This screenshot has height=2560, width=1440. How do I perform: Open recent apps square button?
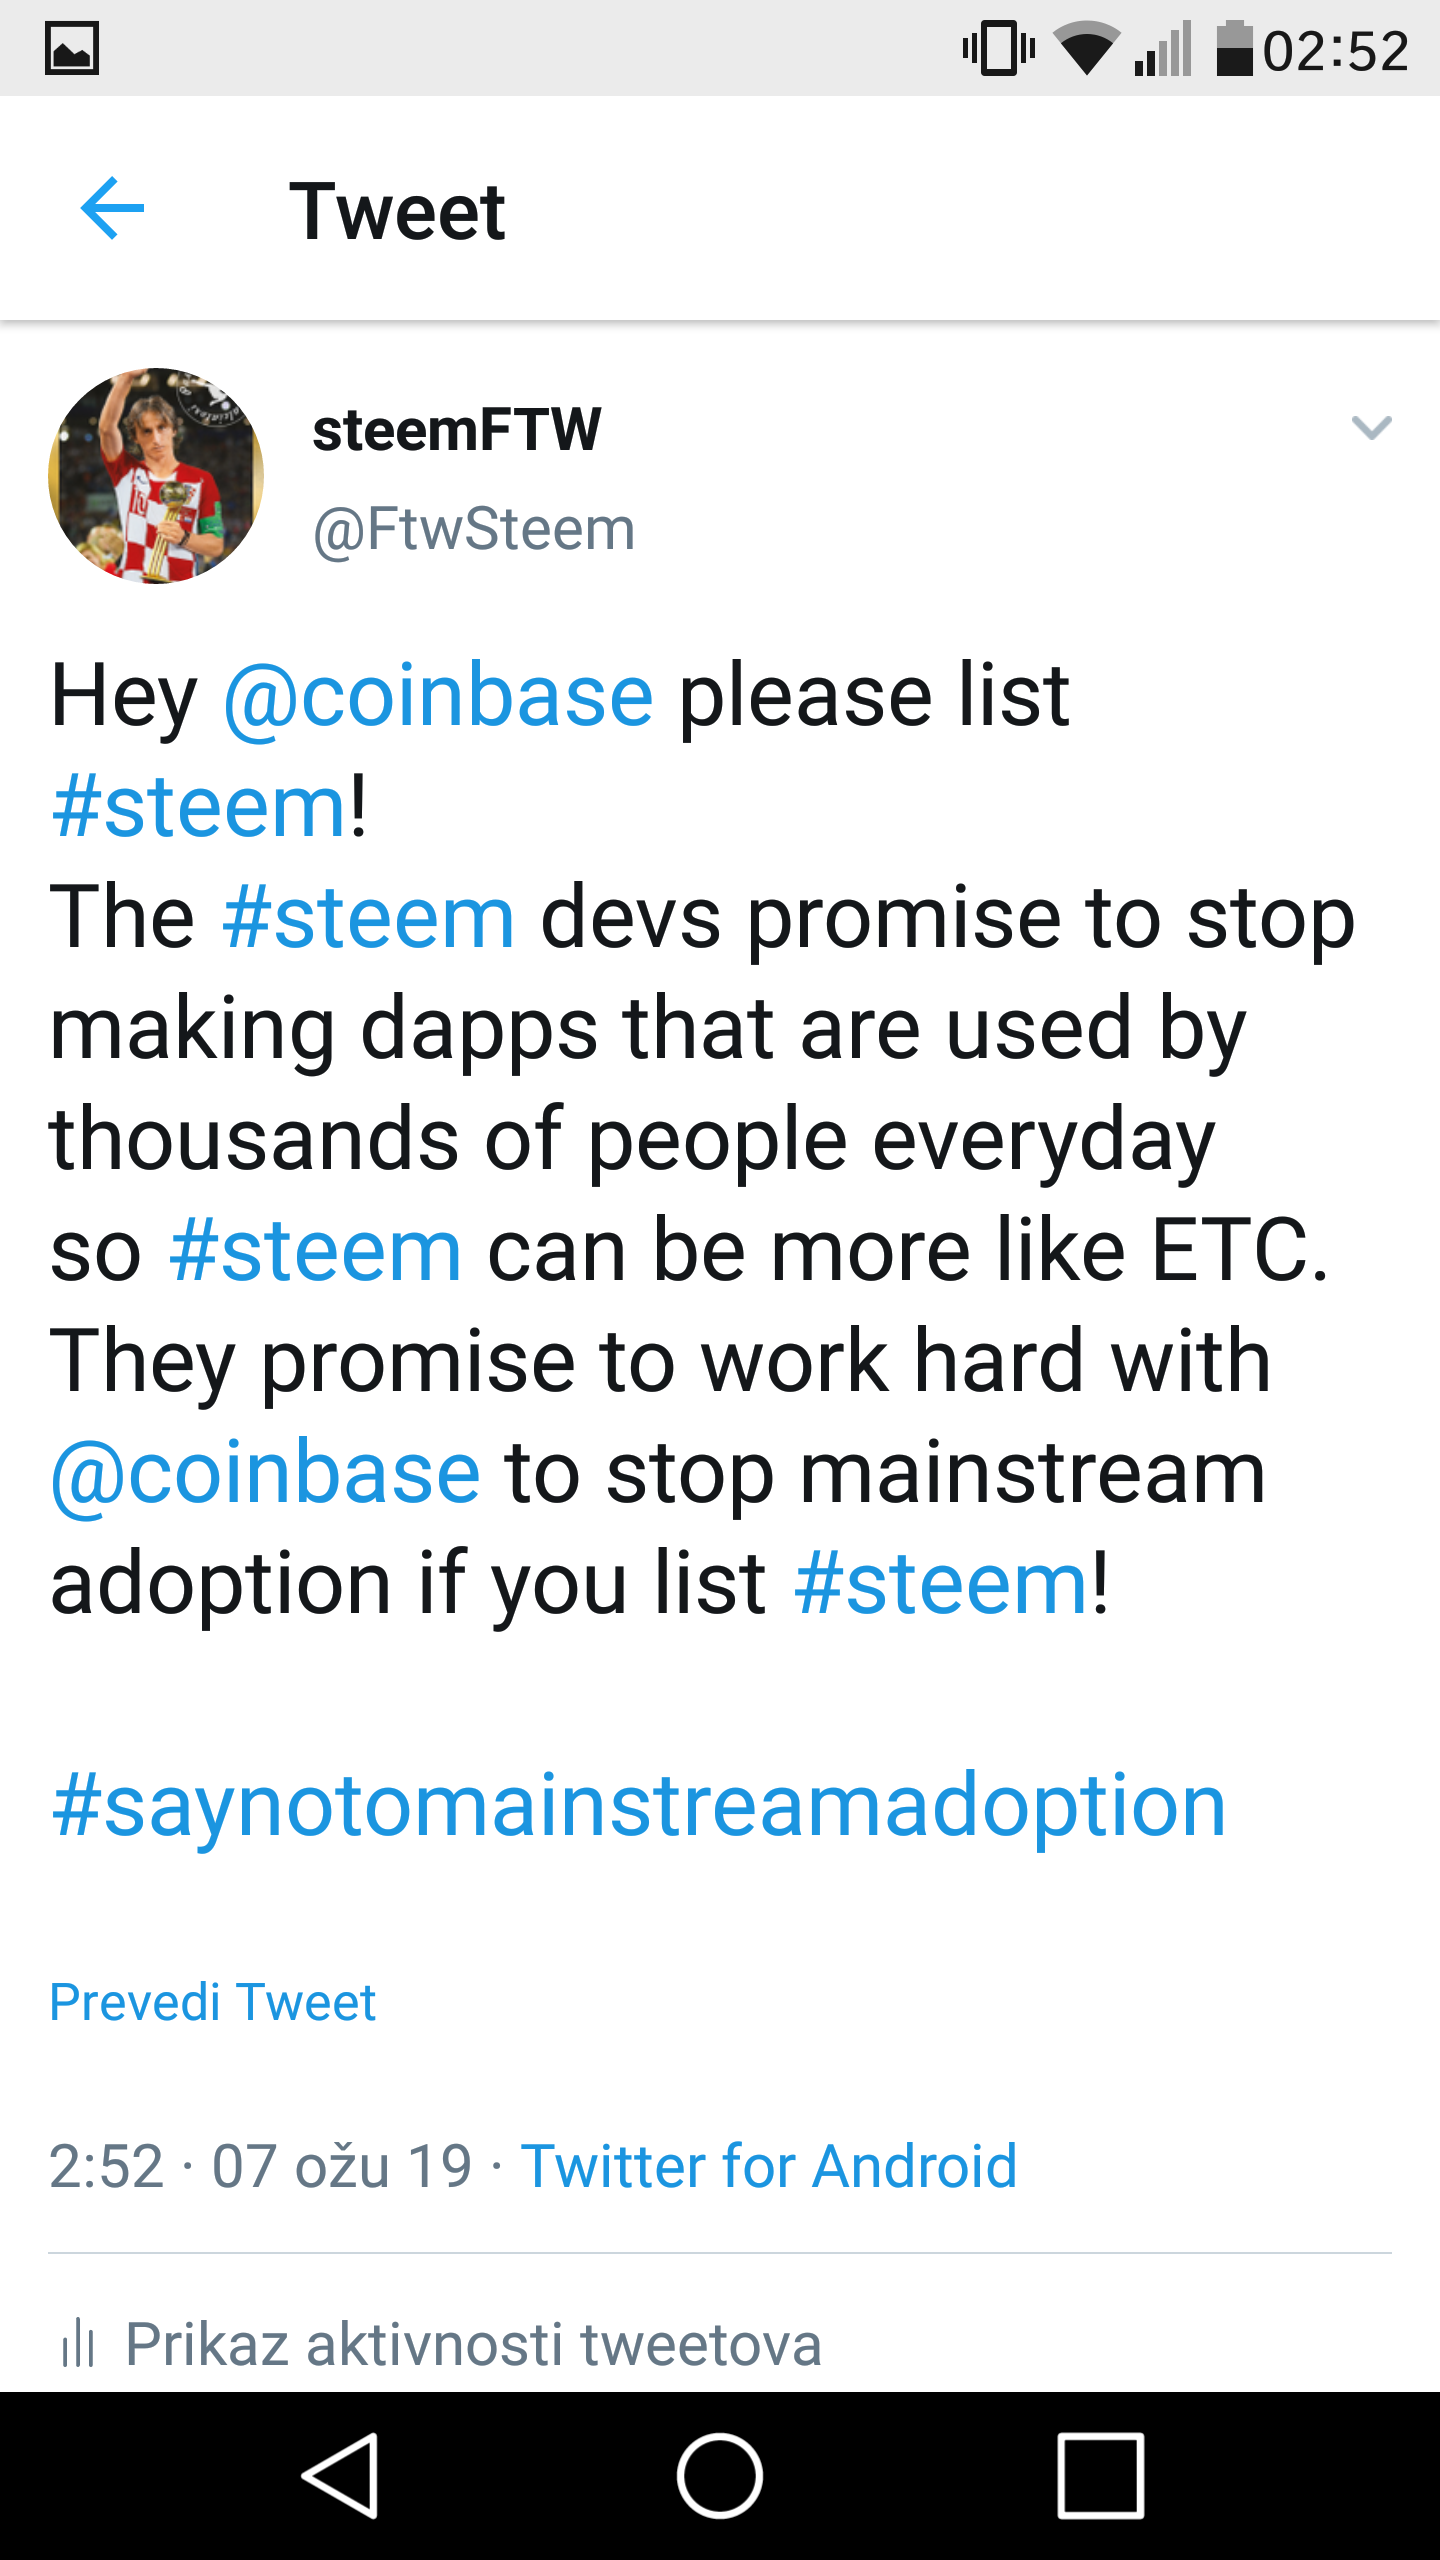pyautogui.click(x=1100, y=2476)
